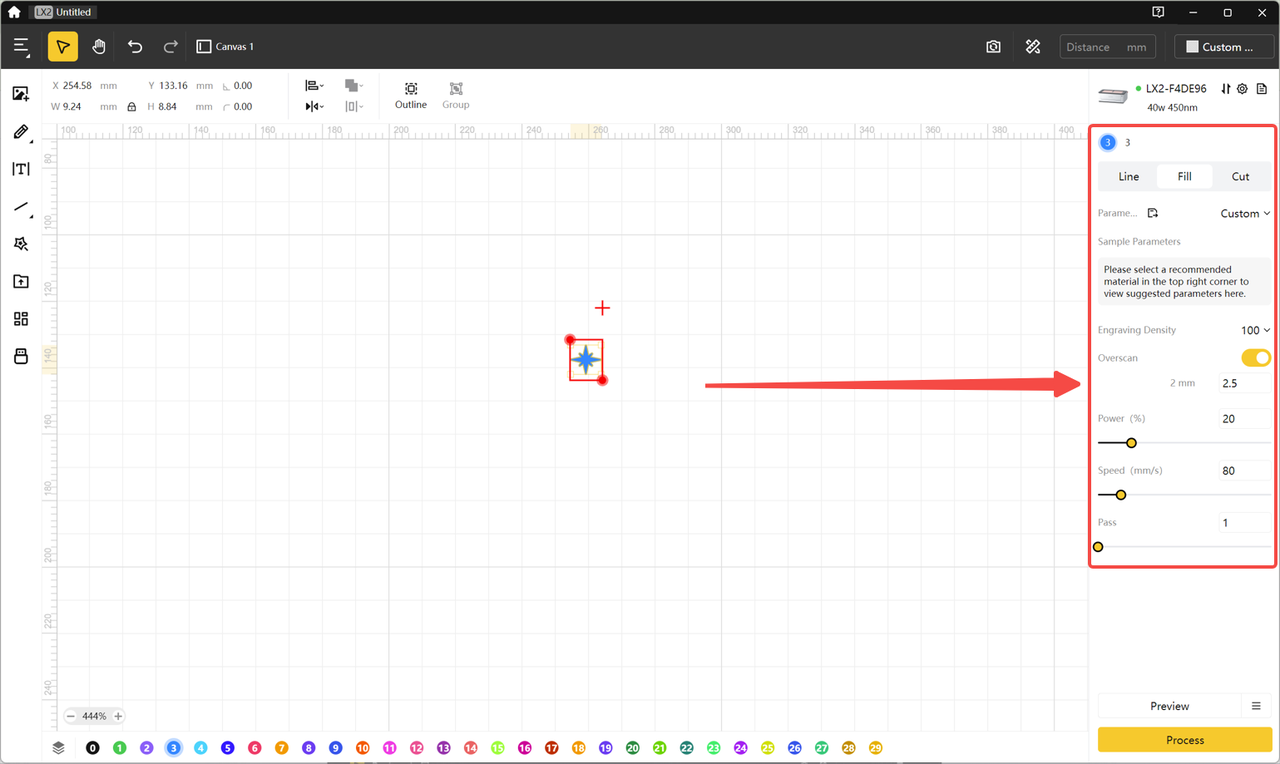Viewport: 1280px width, 764px height.
Task: Pick the line drawing tool
Action: point(20,207)
